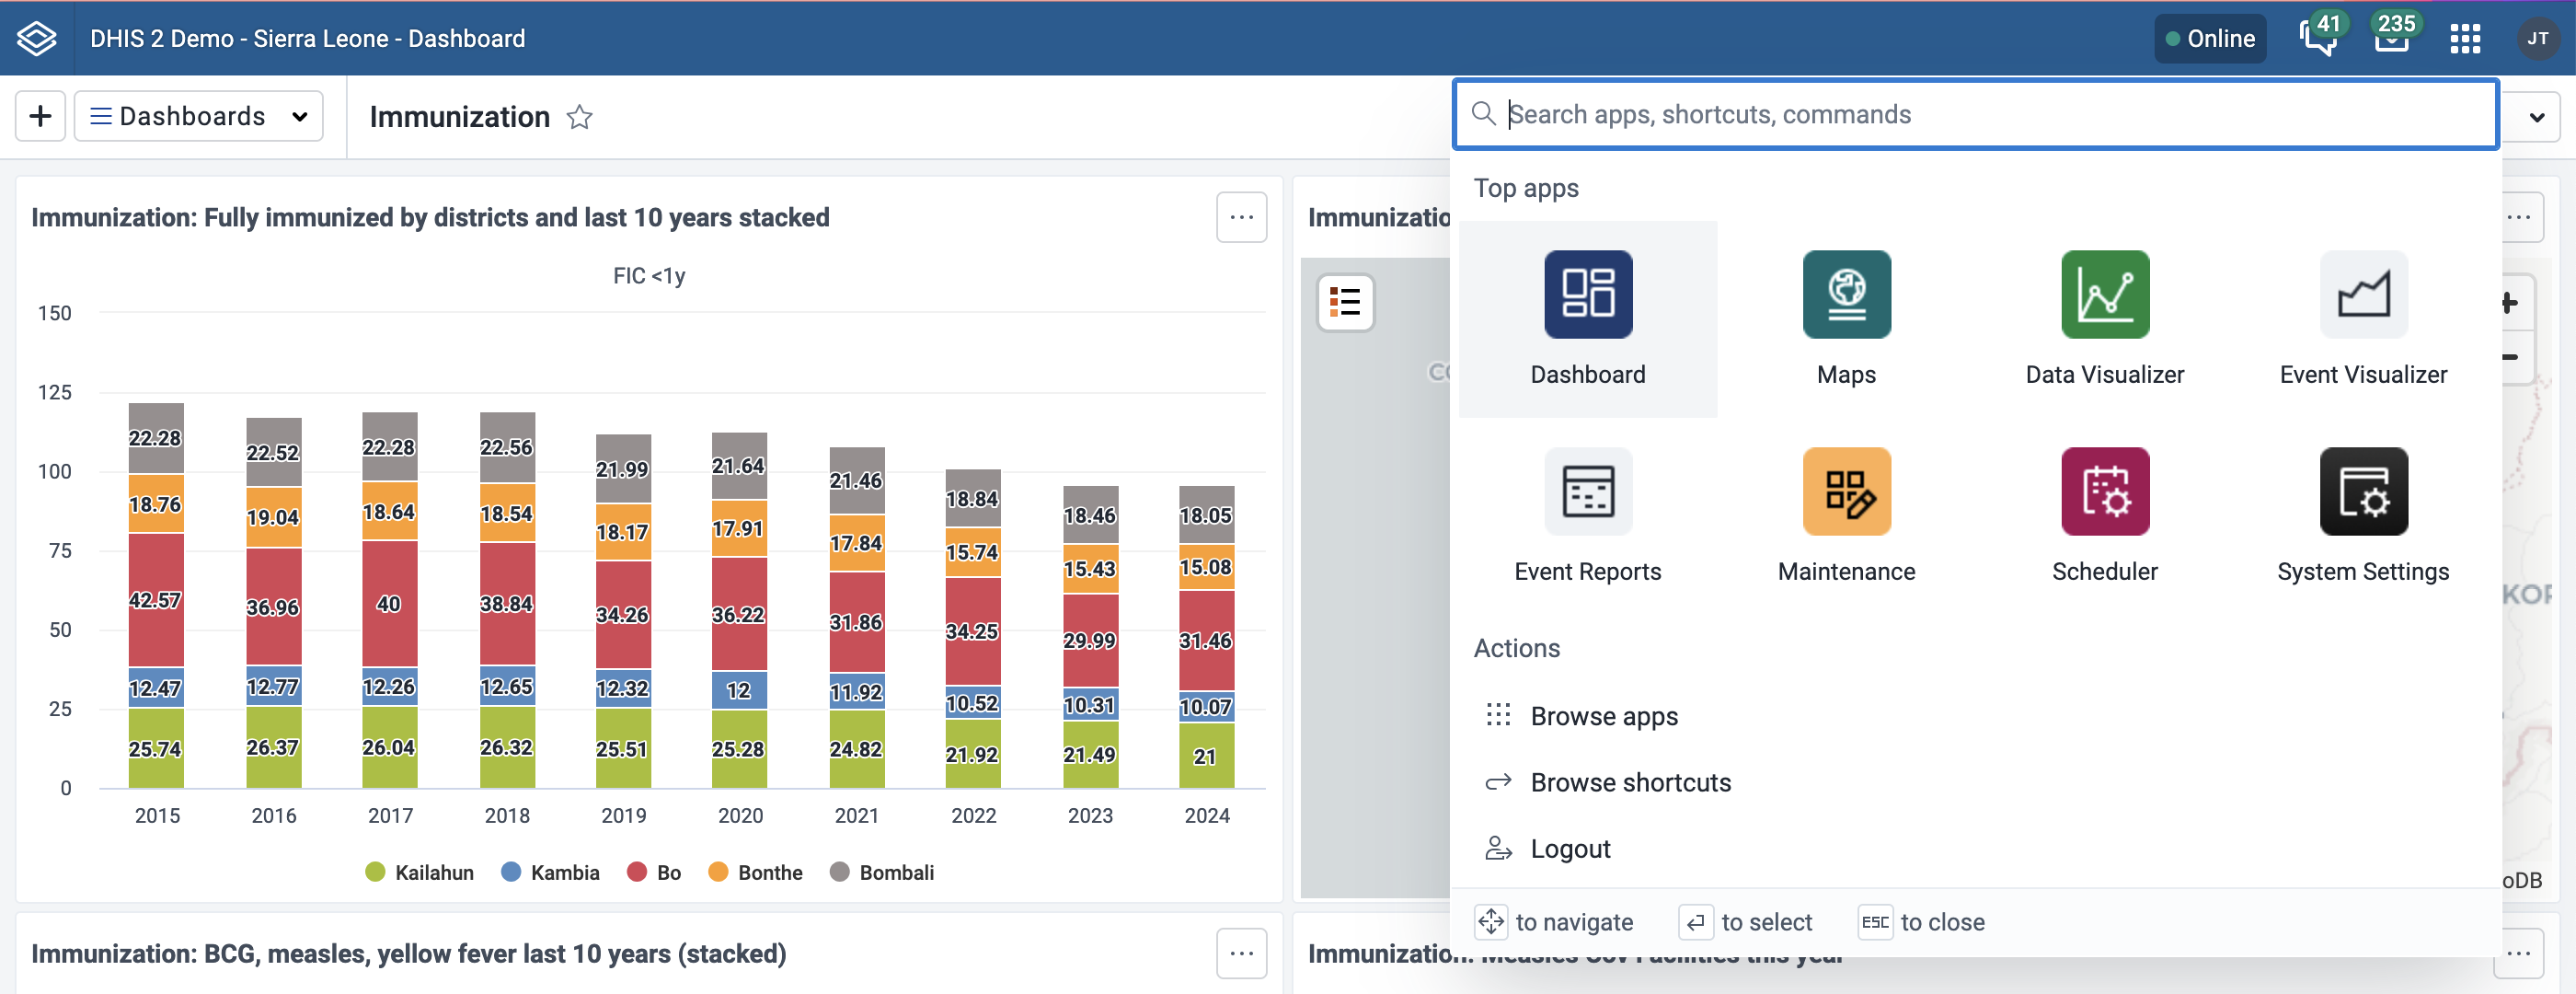The width and height of the screenshot is (2576, 994).
Task: Open the Maps app icon
Action: [1846, 294]
